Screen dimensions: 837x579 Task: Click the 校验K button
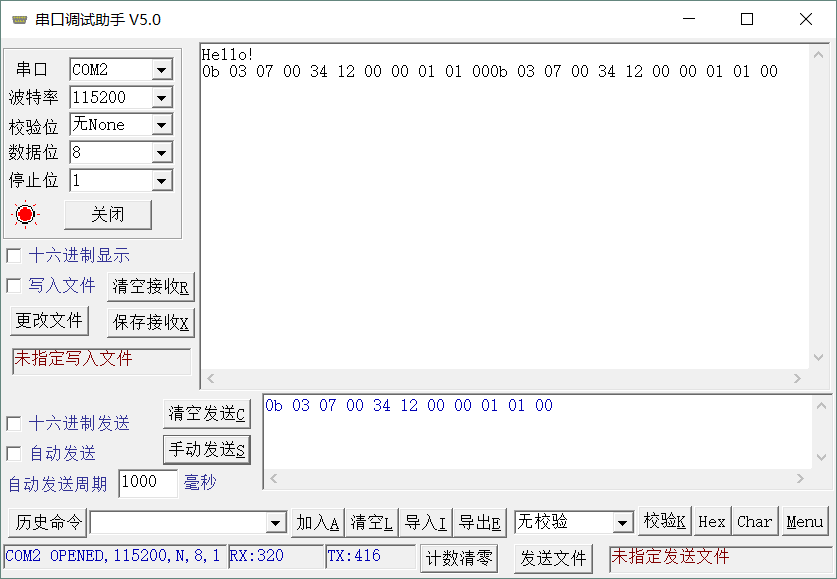tap(665, 521)
